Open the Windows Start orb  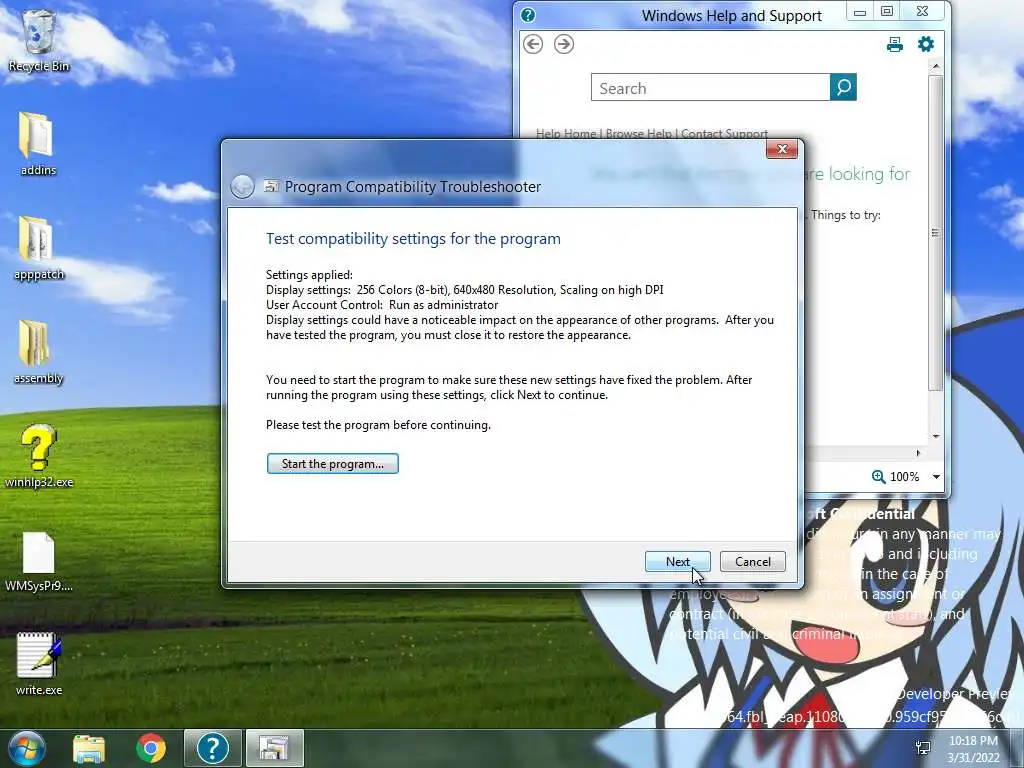click(x=26, y=748)
